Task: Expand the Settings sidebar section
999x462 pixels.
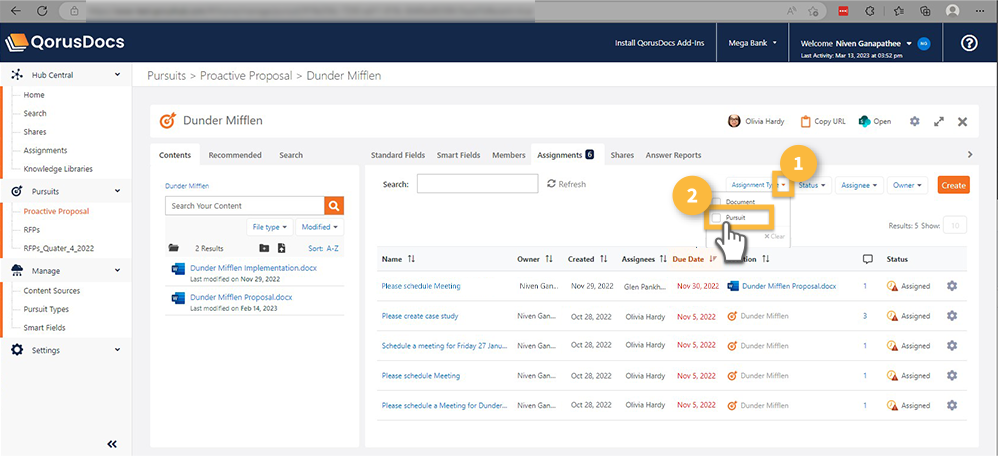Action: (118, 350)
